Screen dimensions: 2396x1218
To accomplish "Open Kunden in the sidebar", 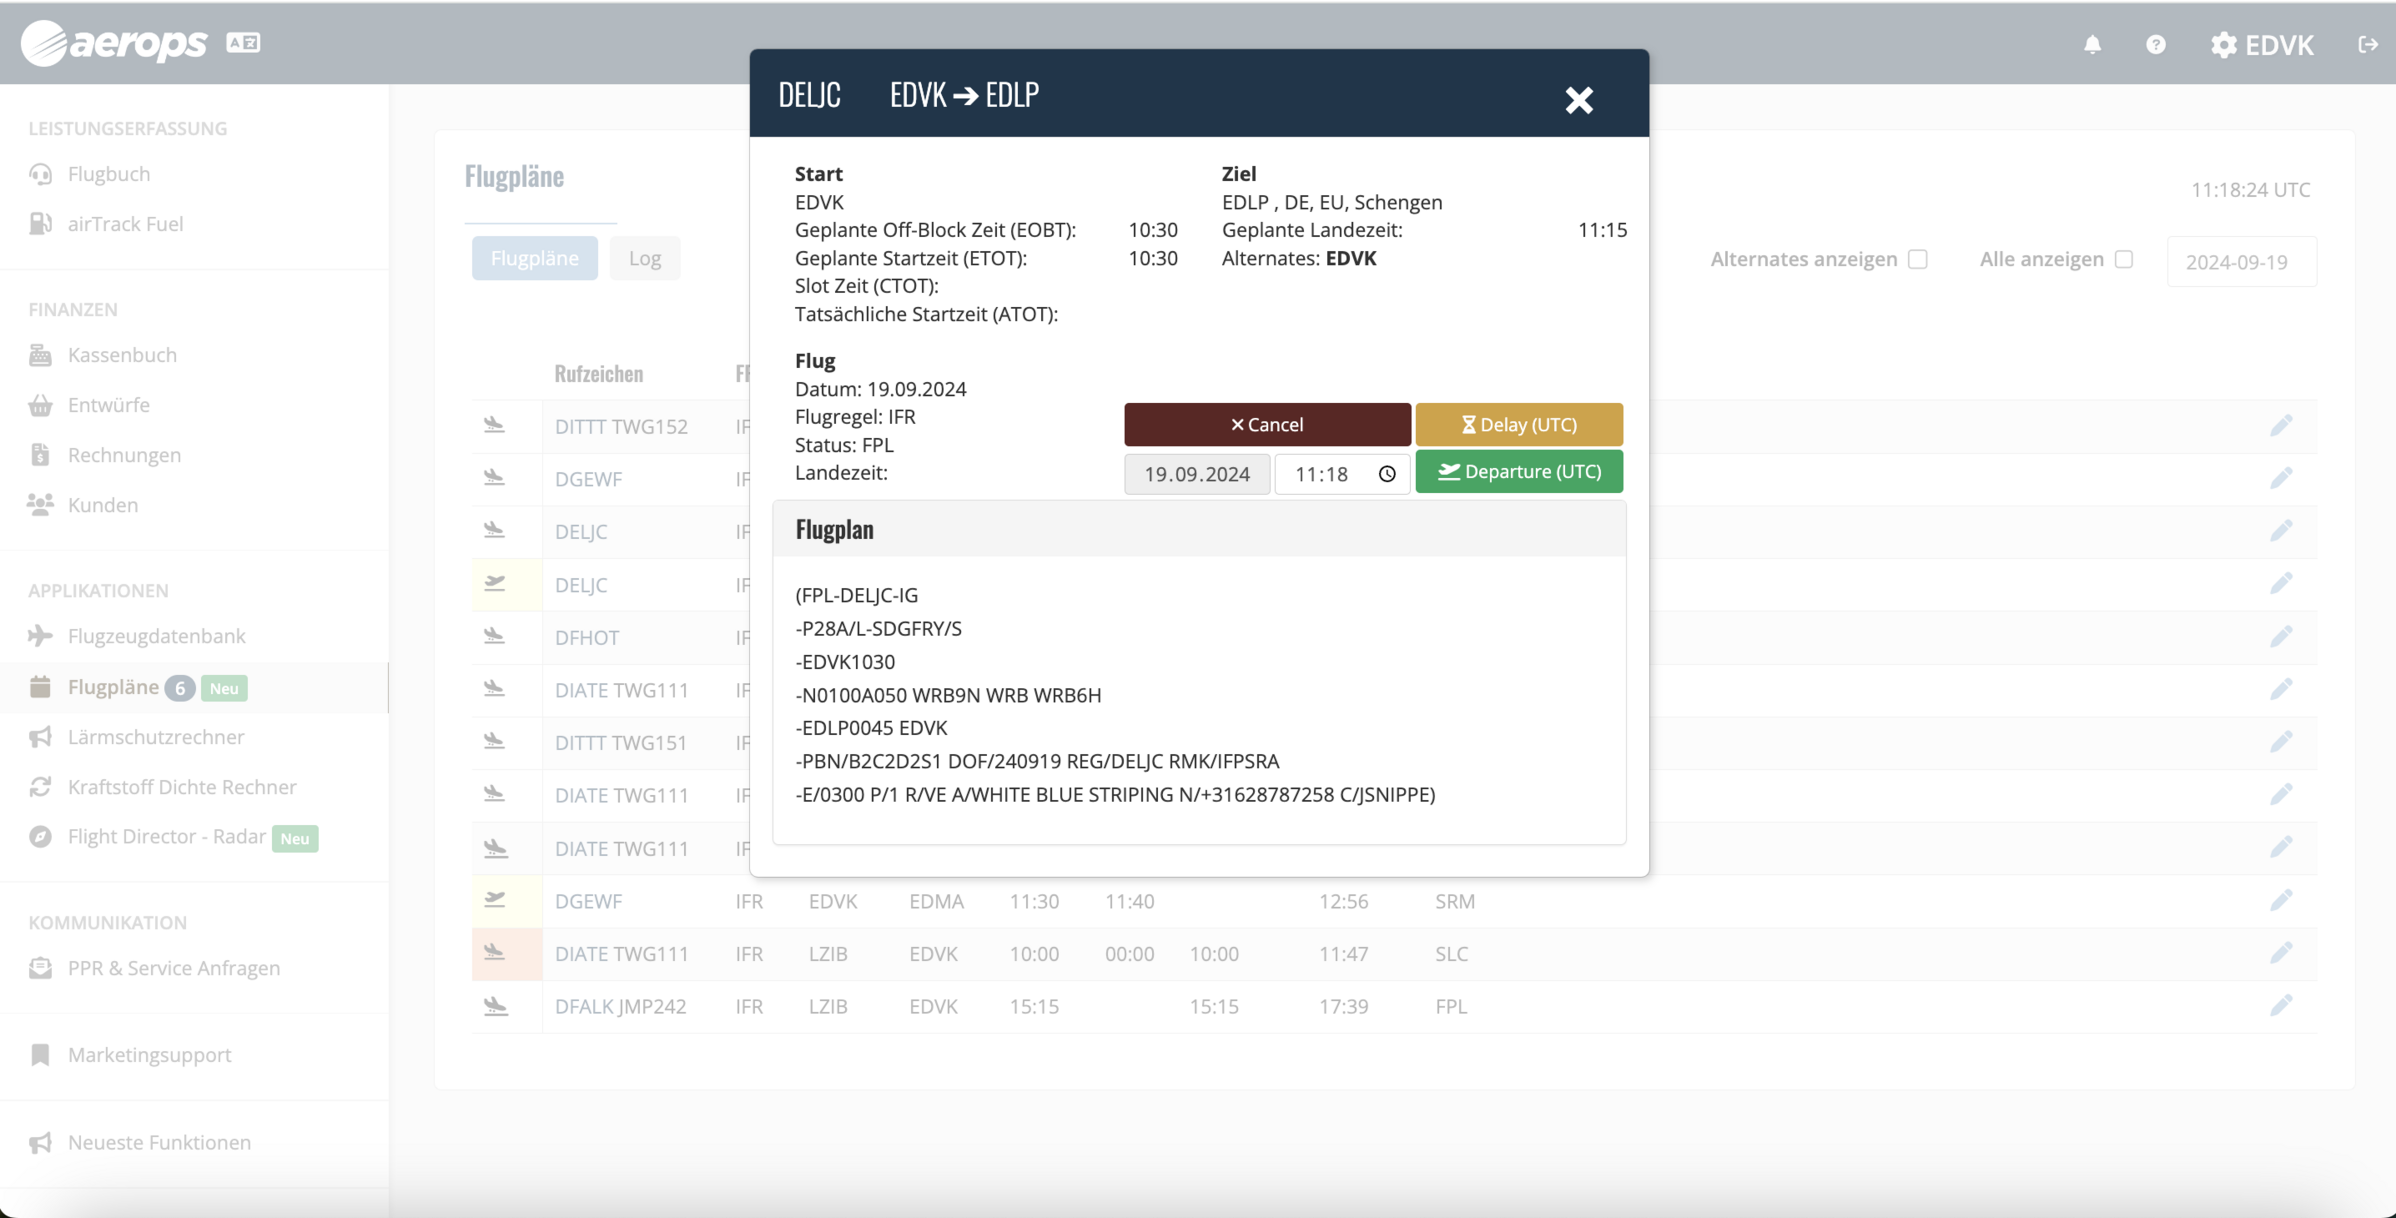I will [103, 505].
